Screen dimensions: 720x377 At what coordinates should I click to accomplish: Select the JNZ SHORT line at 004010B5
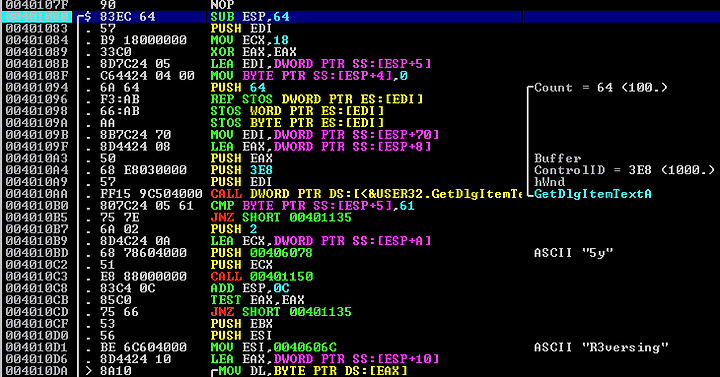[x=281, y=218]
